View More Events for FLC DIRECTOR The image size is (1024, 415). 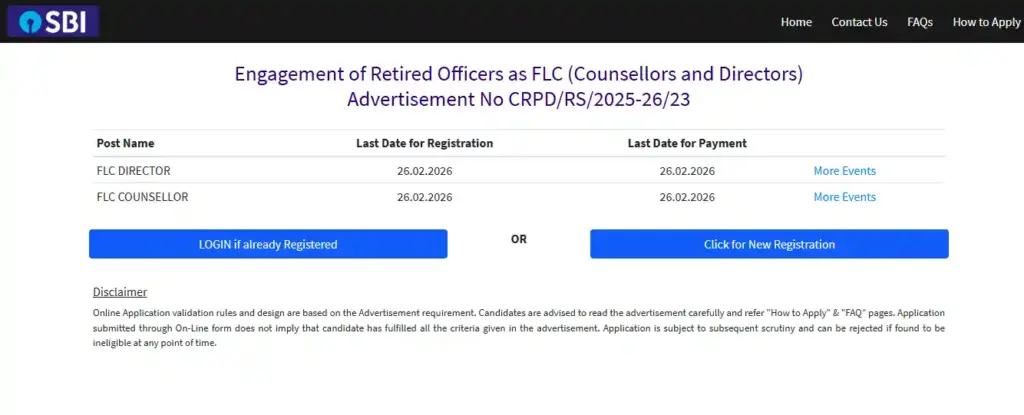(844, 171)
